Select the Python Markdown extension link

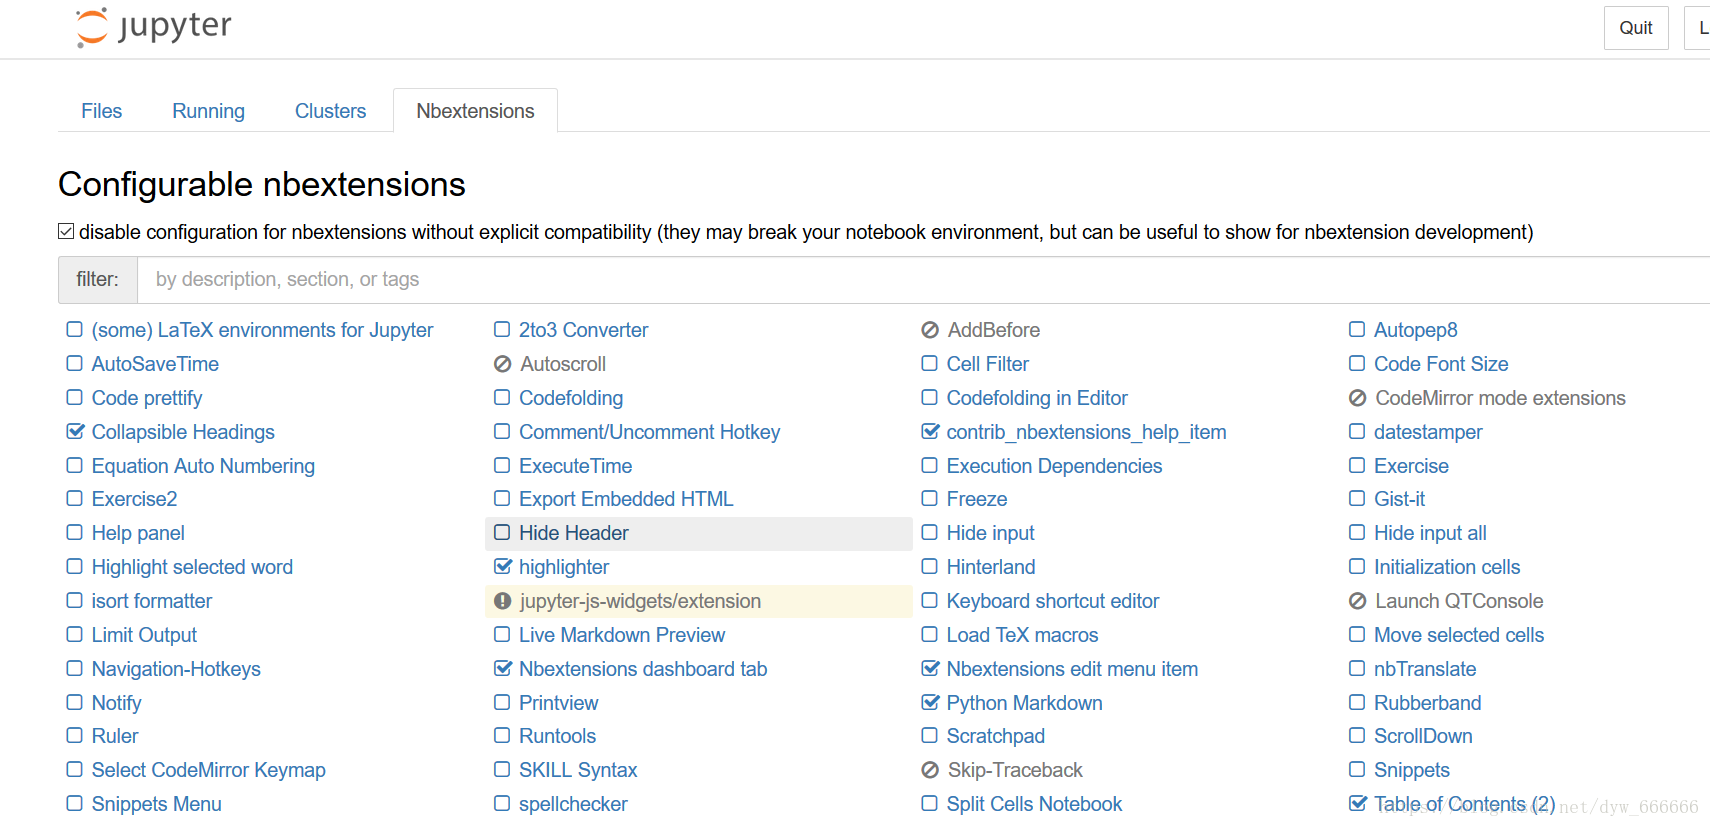(1024, 703)
